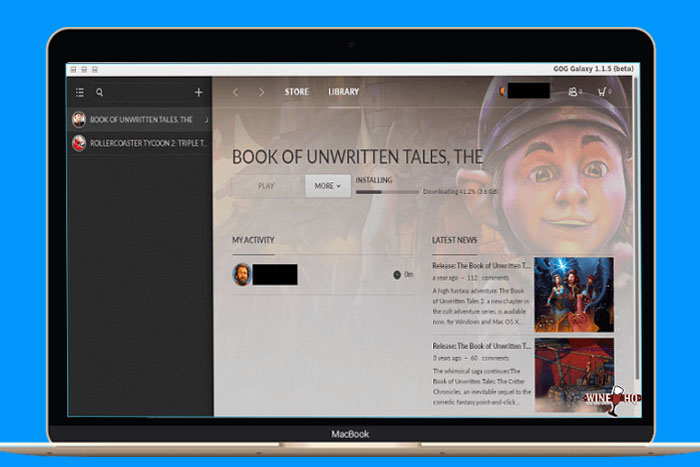700x467 pixels.
Task: Click the Downloading 41.2% status text
Action: [460, 192]
